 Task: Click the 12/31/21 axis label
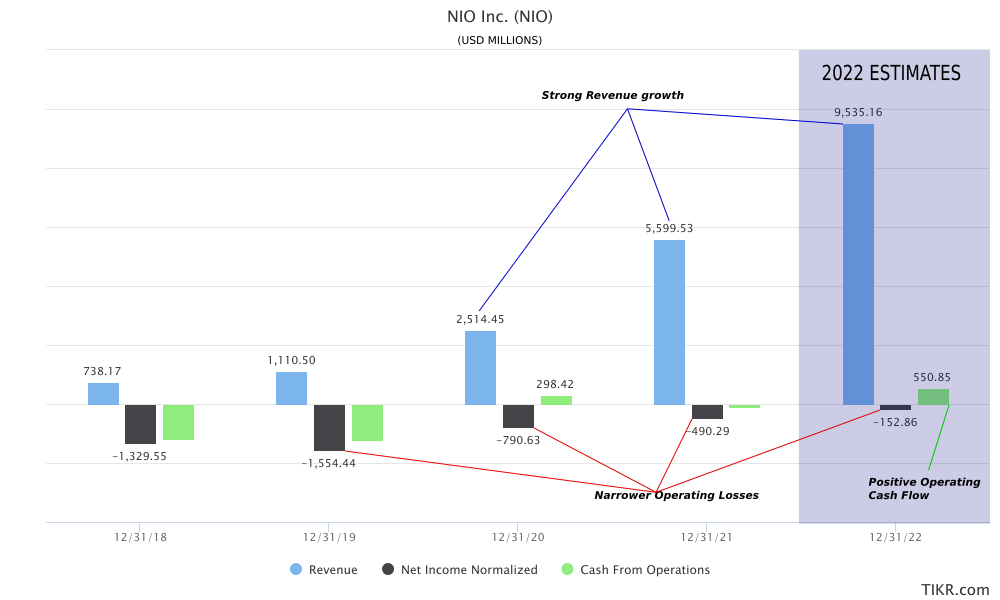[x=707, y=538]
